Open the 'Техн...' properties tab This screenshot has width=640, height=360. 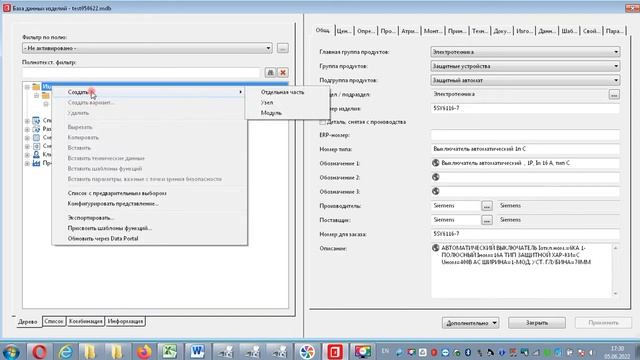tap(480, 31)
